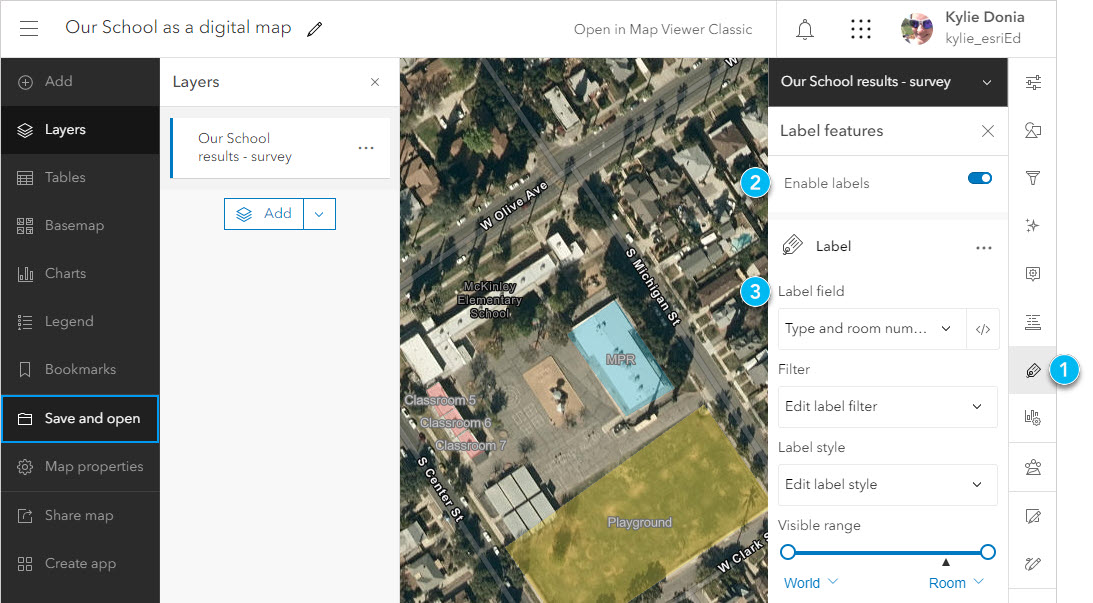1093x603 pixels.
Task: Open label expression editor code icon
Action: pyautogui.click(x=983, y=329)
